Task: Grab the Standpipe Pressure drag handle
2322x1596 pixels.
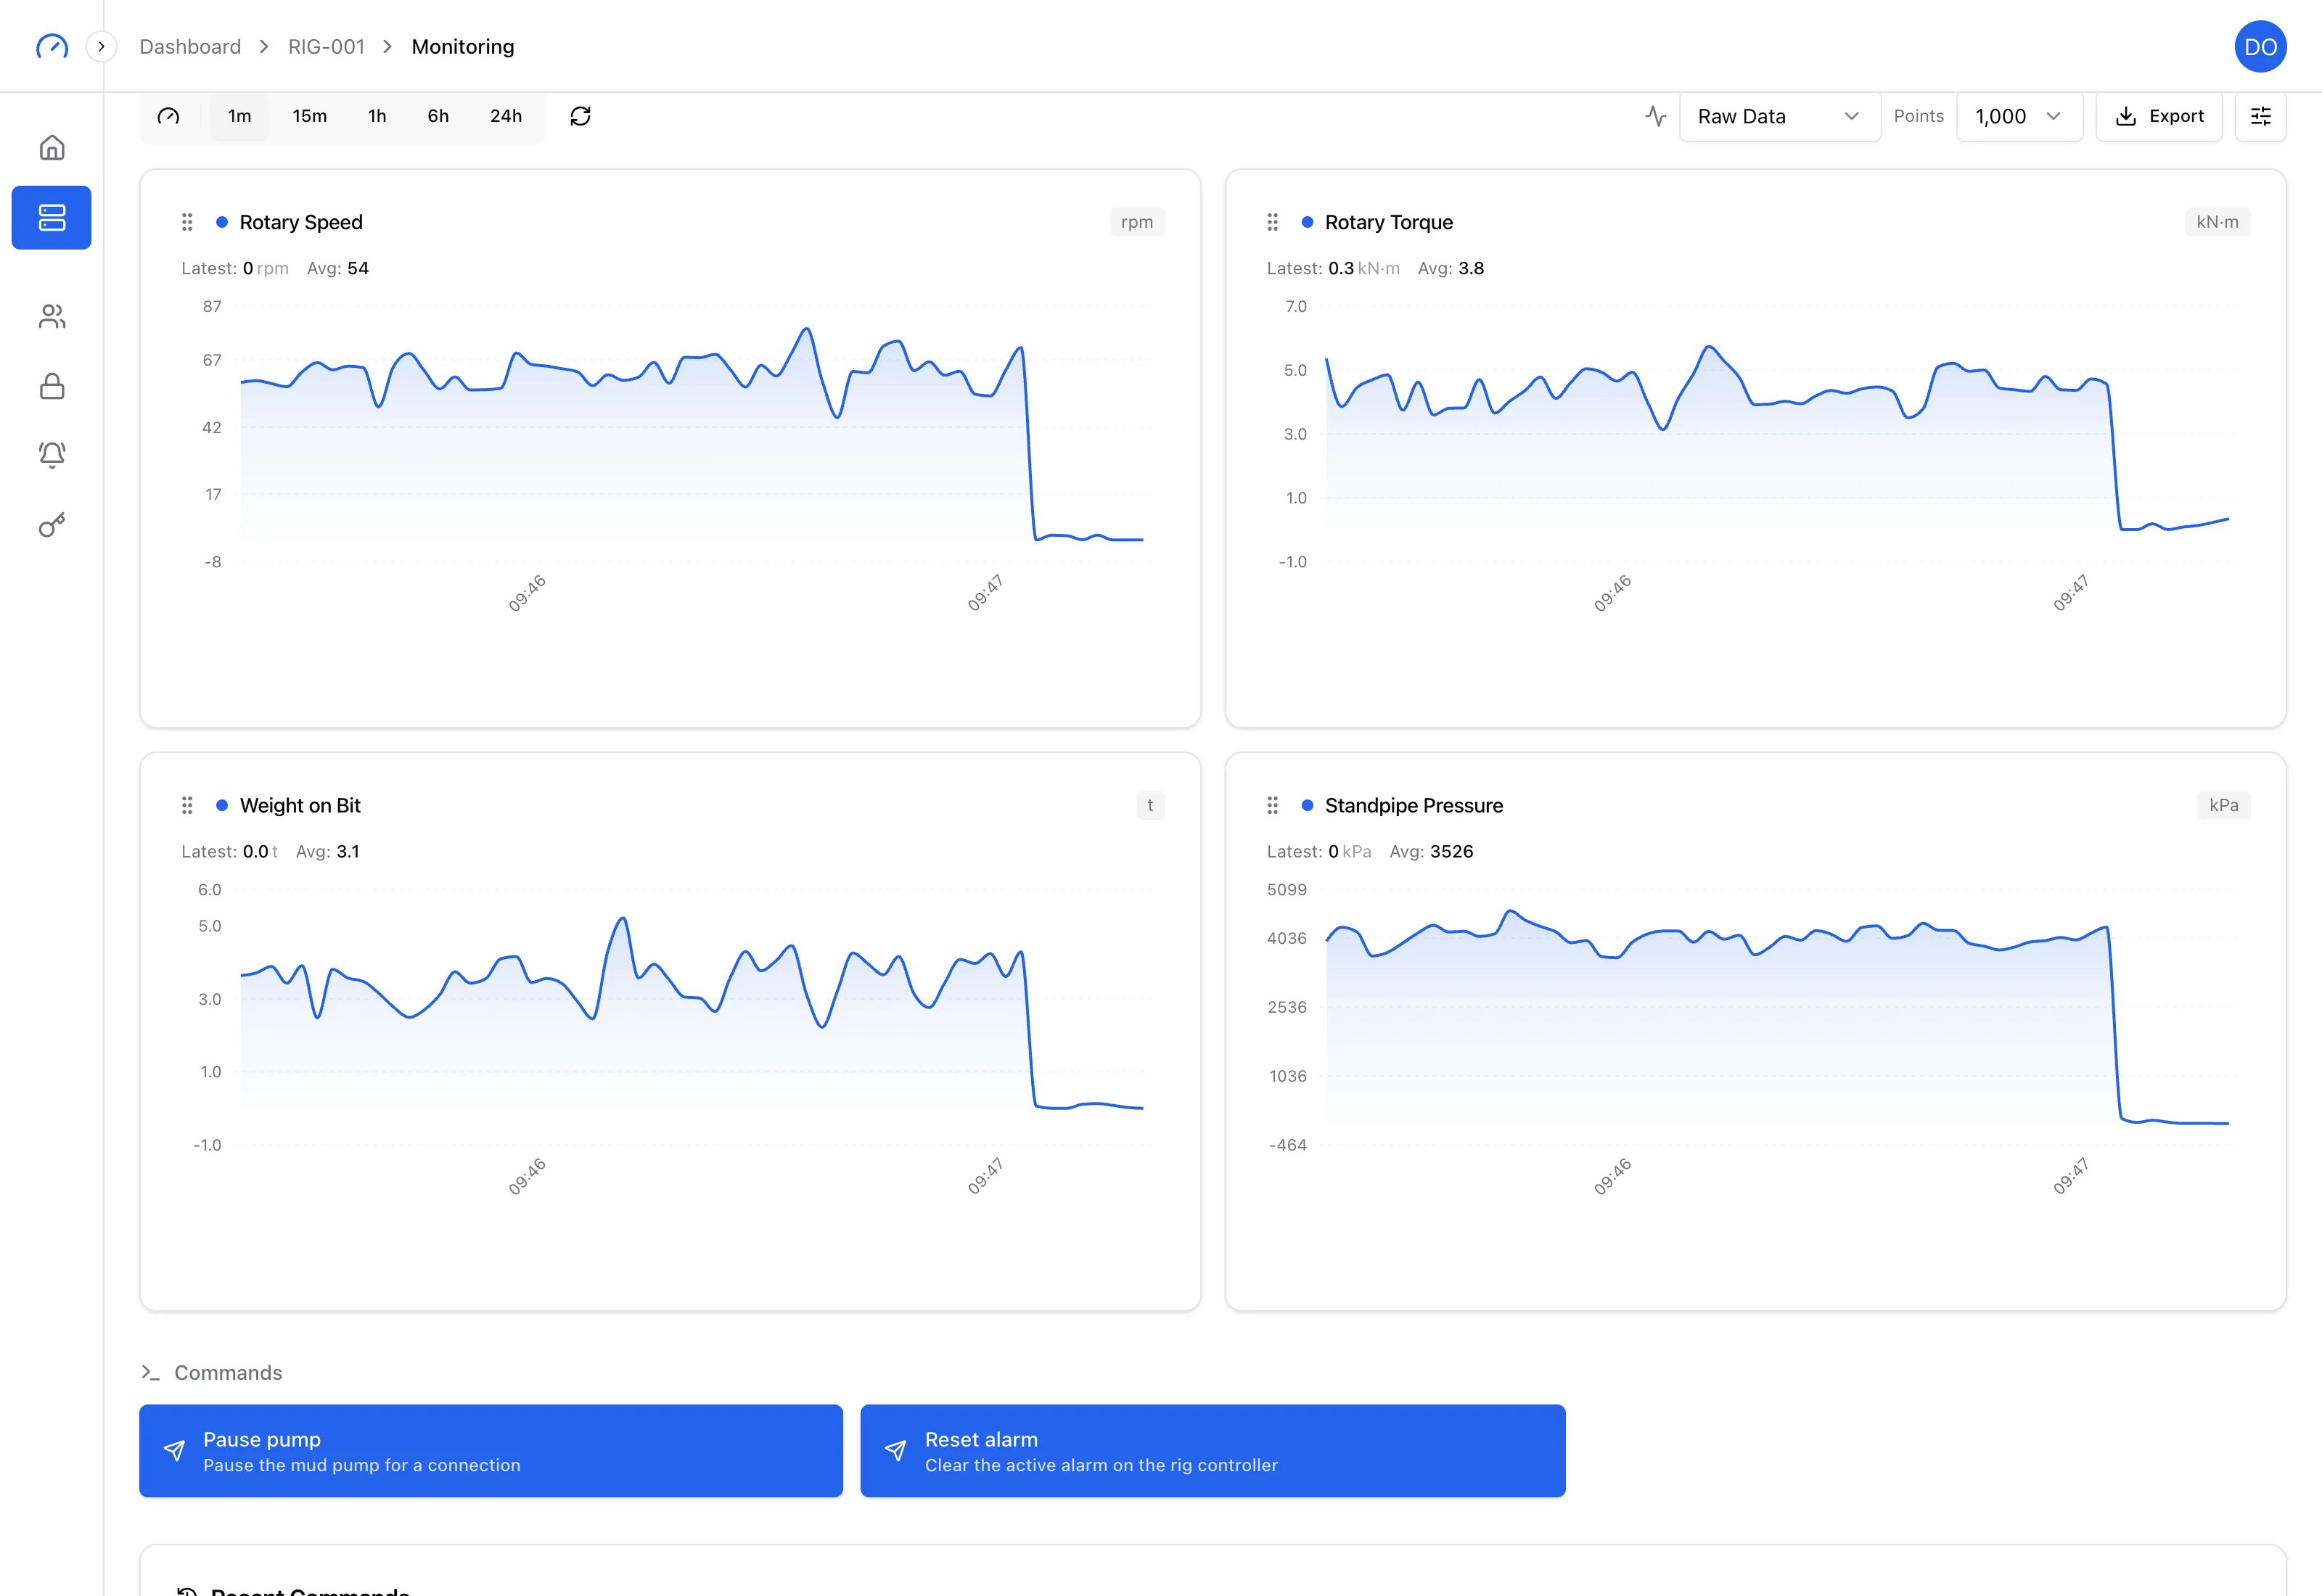Action: pyautogui.click(x=1272, y=805)
